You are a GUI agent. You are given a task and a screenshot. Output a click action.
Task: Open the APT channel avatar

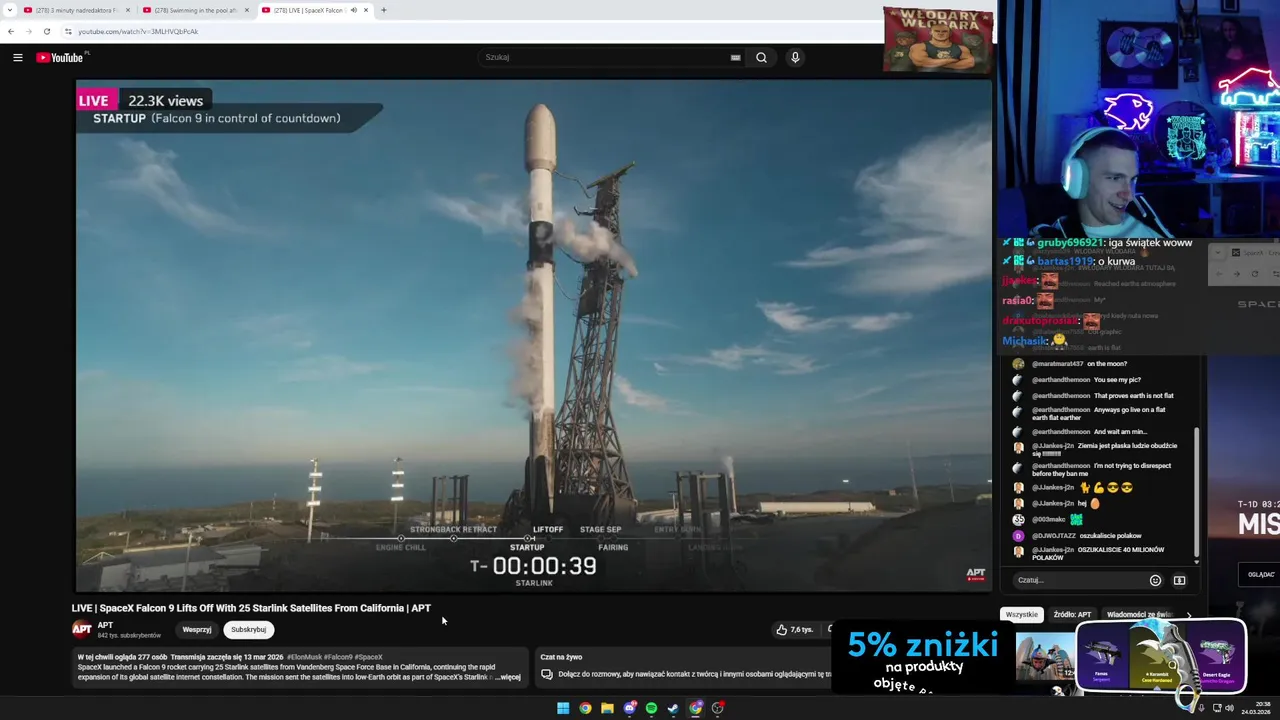[x=82, y=629]
